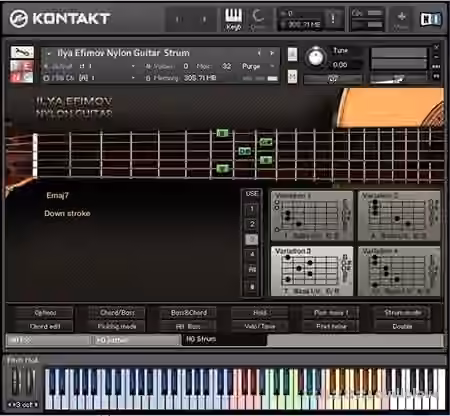Click the Kontakt logo in header
The width and height of the screenshot is (450, 416).
point(60,19)
